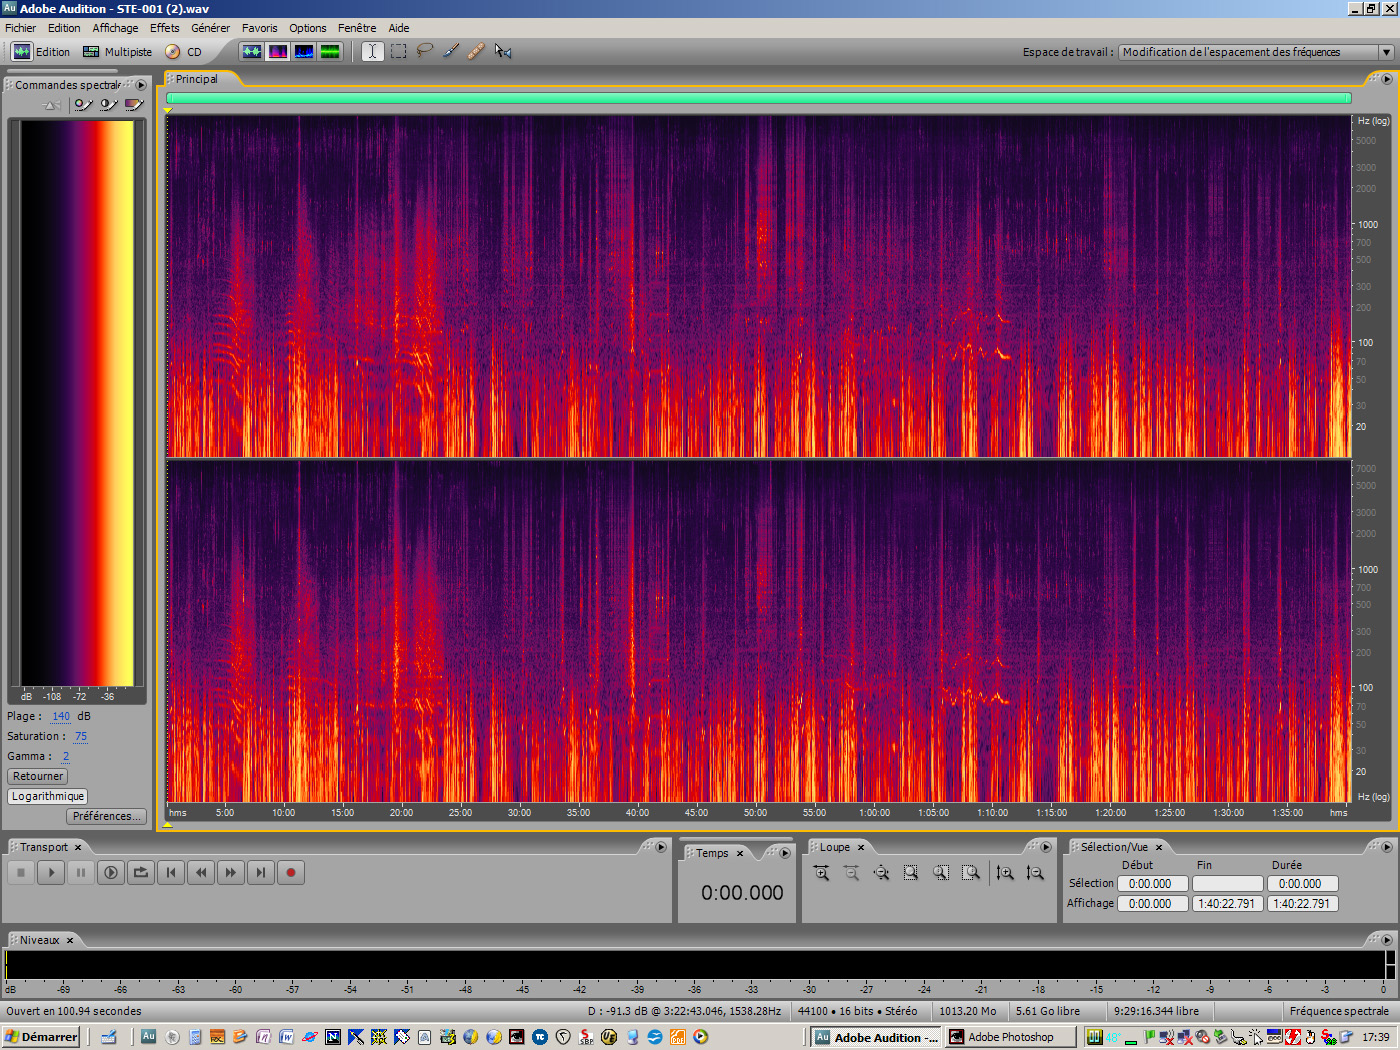This screenshot has width=1400, height=1050.
Task: Start recording with the red record button
Action: point(291,872)
